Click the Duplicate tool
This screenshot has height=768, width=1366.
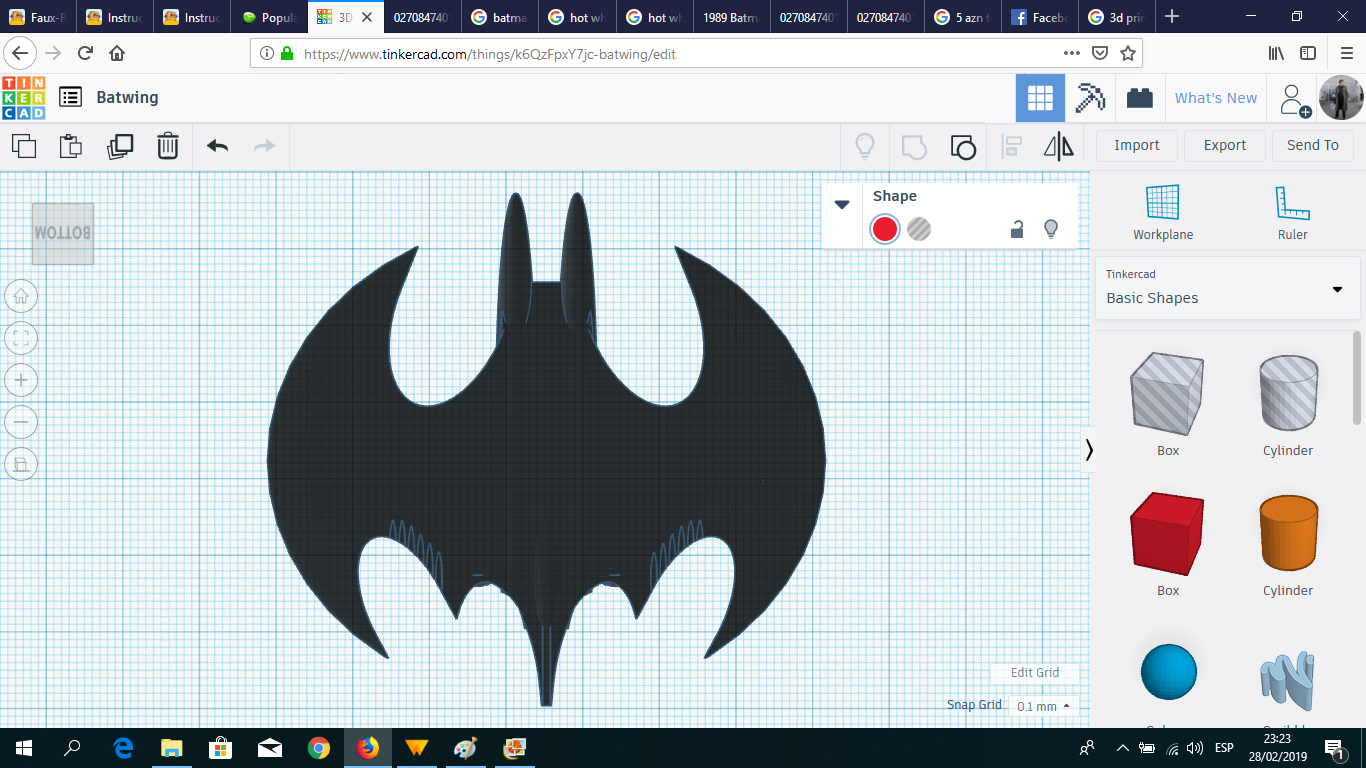coord(120,146)
